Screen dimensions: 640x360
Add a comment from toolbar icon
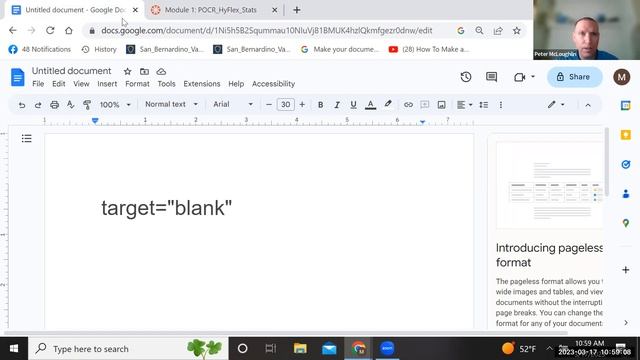(x=424, y=105)
